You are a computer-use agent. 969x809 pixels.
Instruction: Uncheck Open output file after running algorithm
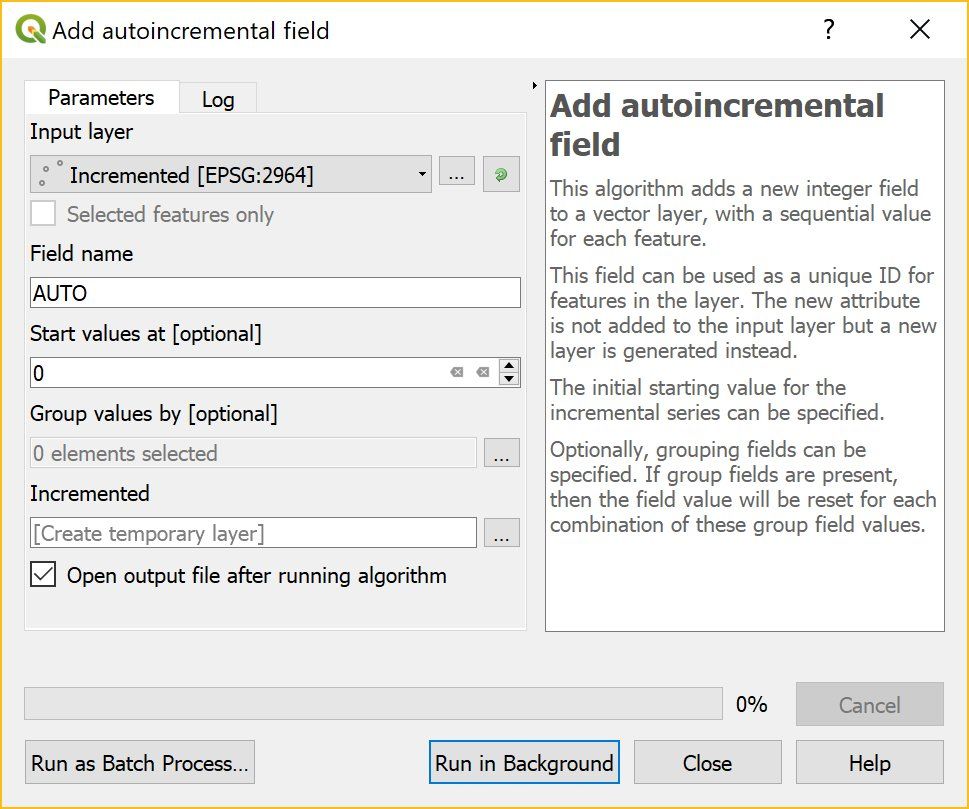coord(43,575)
